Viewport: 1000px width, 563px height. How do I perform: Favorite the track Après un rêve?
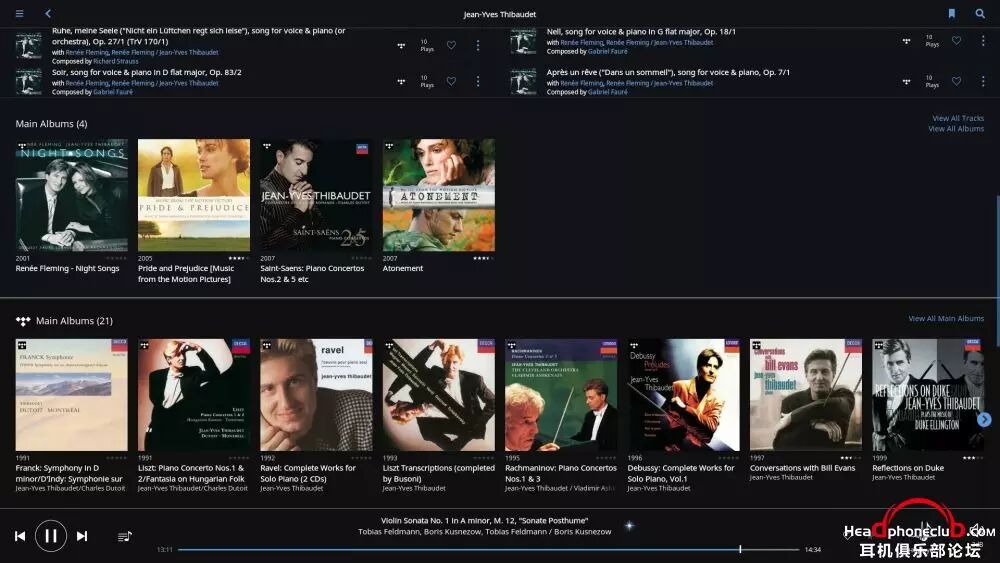(956, 81)
